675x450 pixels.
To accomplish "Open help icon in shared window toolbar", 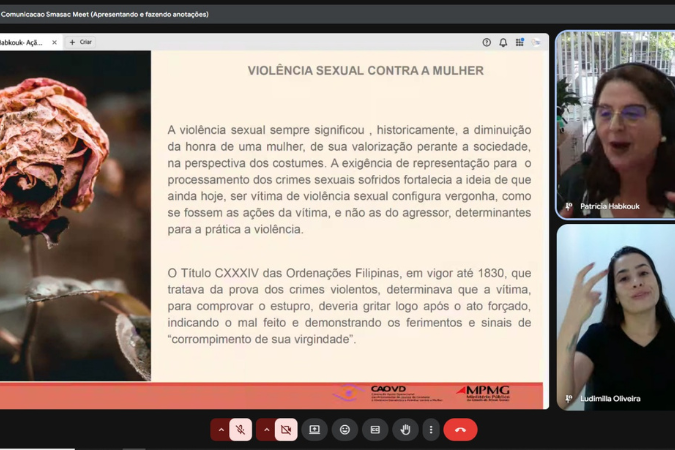I will pos(486,42).
